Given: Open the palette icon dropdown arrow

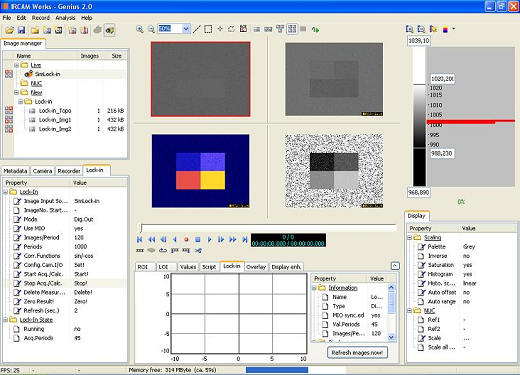Looking at the screenshot, I should 454,29.
